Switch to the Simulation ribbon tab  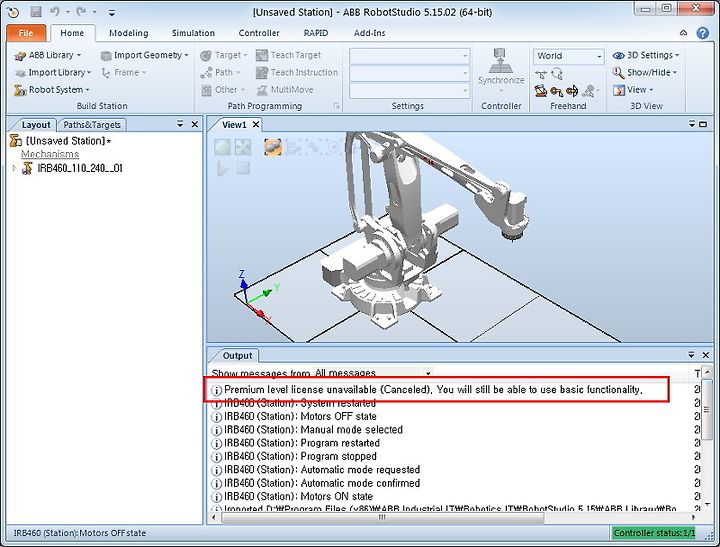(193, 33)
